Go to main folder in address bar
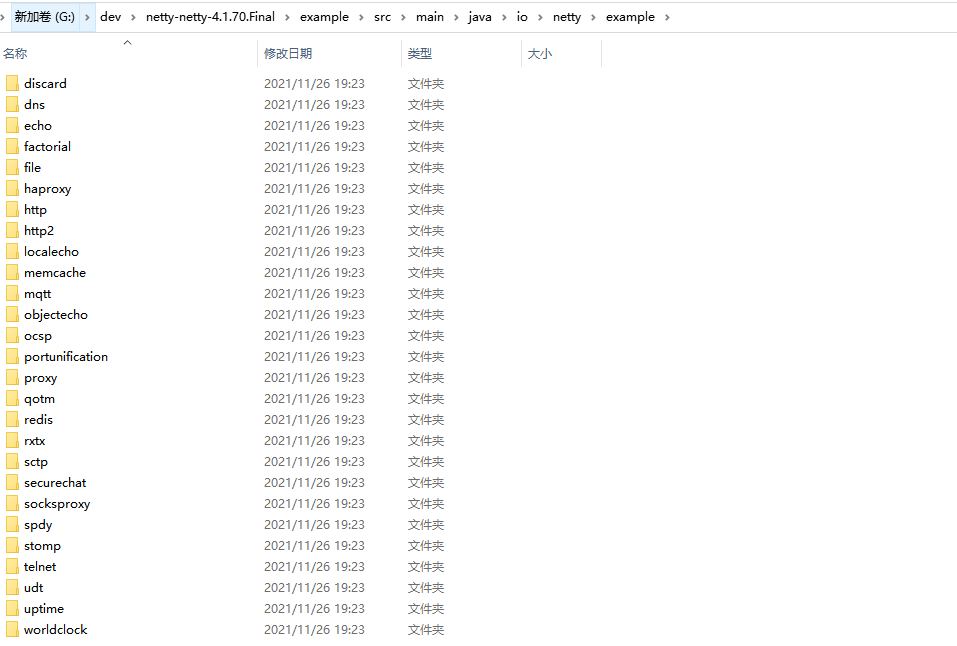The image size is (957, 646). 430,17
